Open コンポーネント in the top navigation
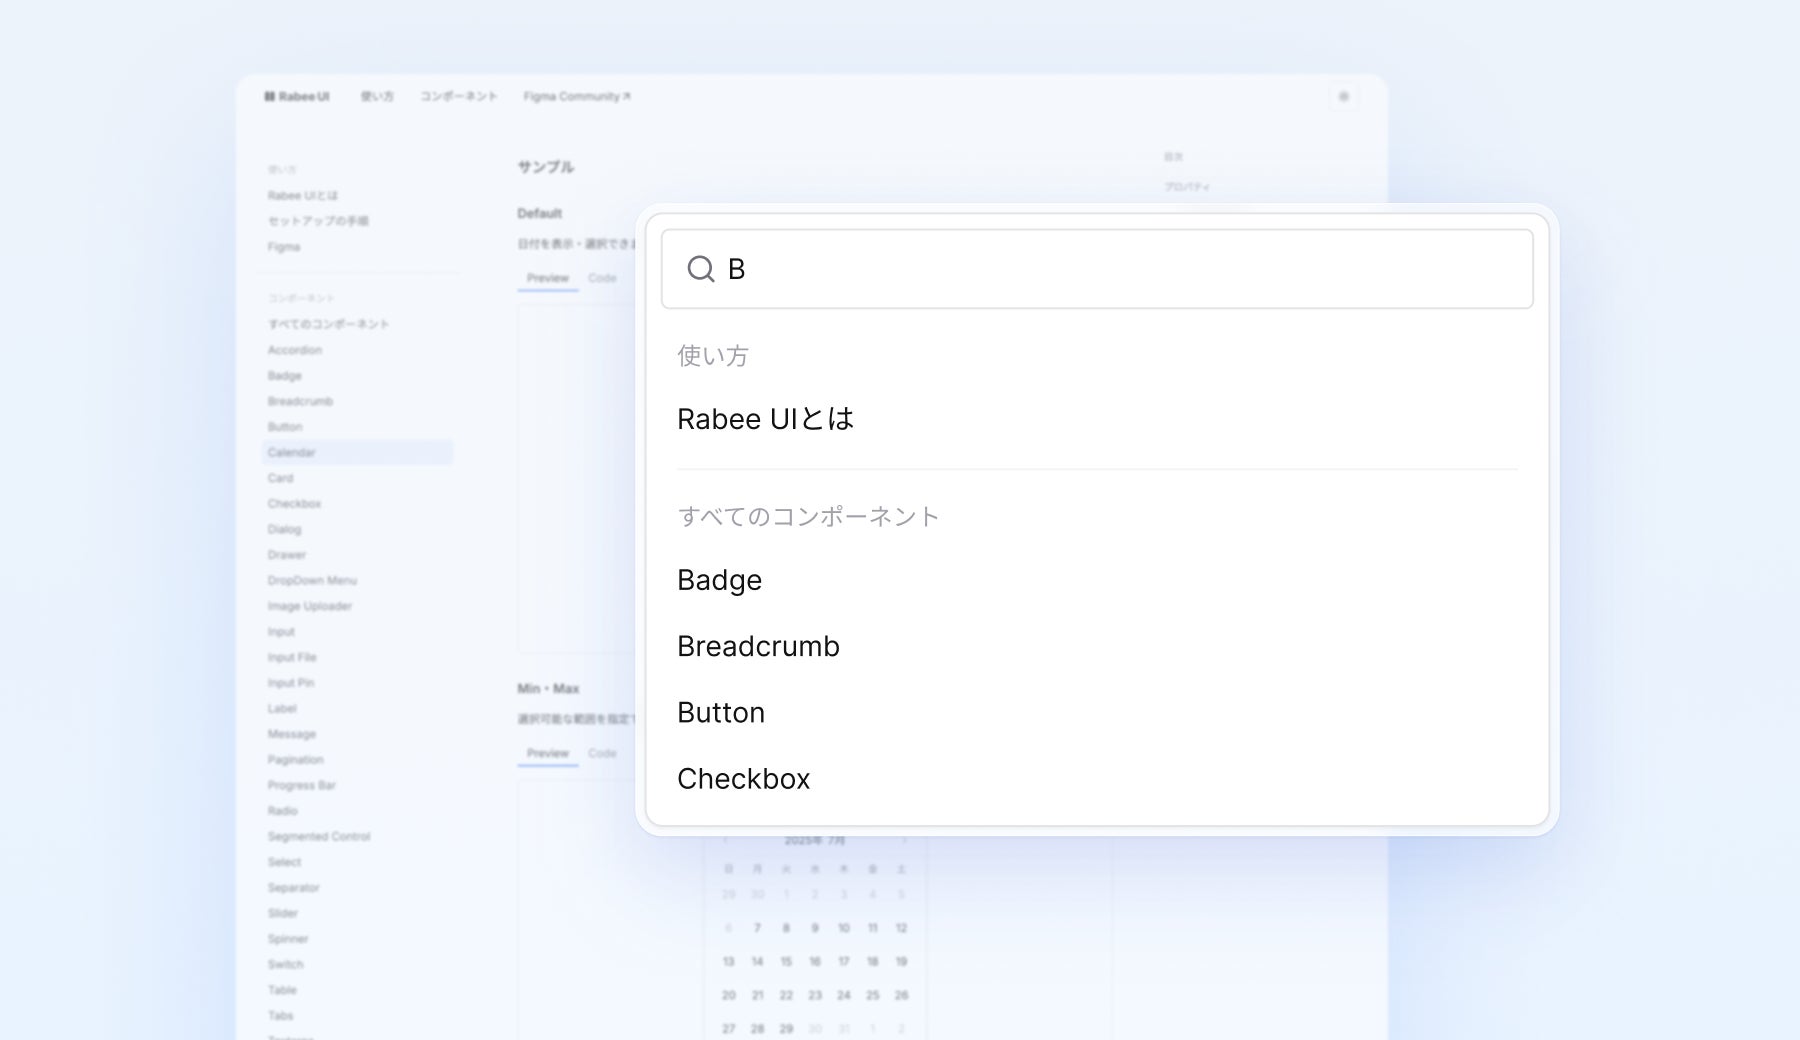 [459, 97]
